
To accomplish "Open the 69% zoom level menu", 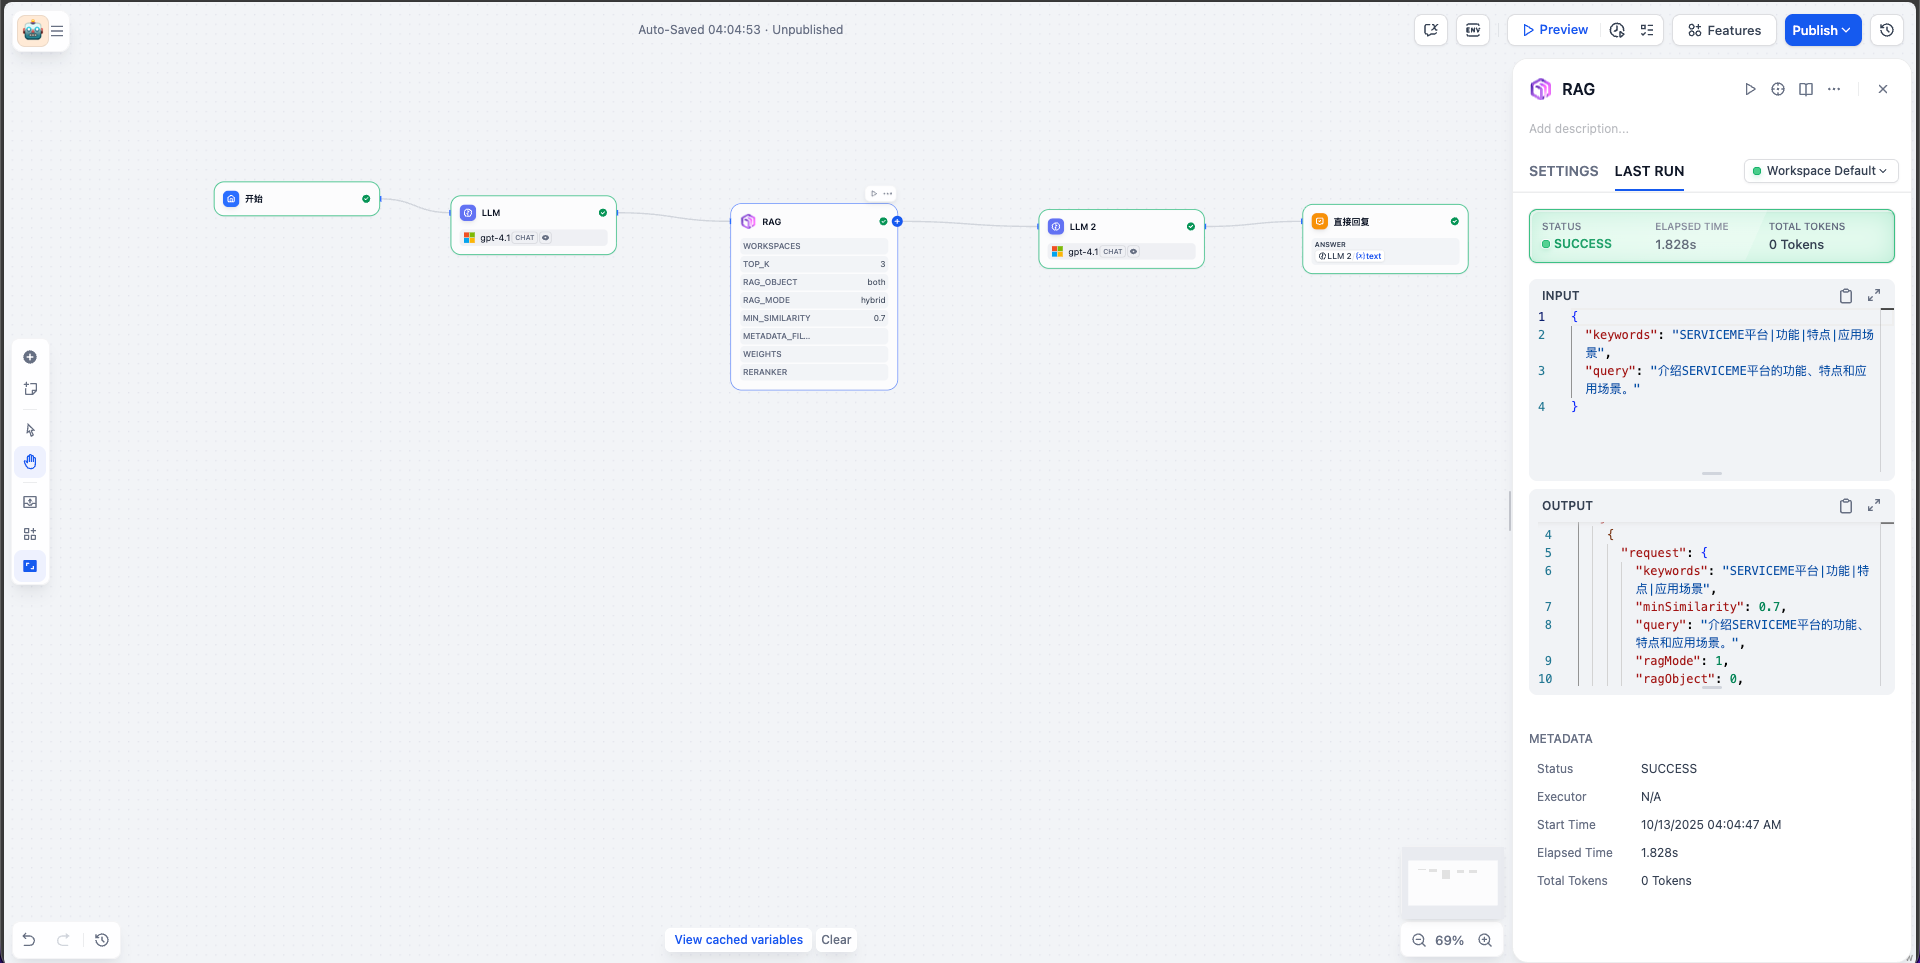I will click(x=1449, y=940).
